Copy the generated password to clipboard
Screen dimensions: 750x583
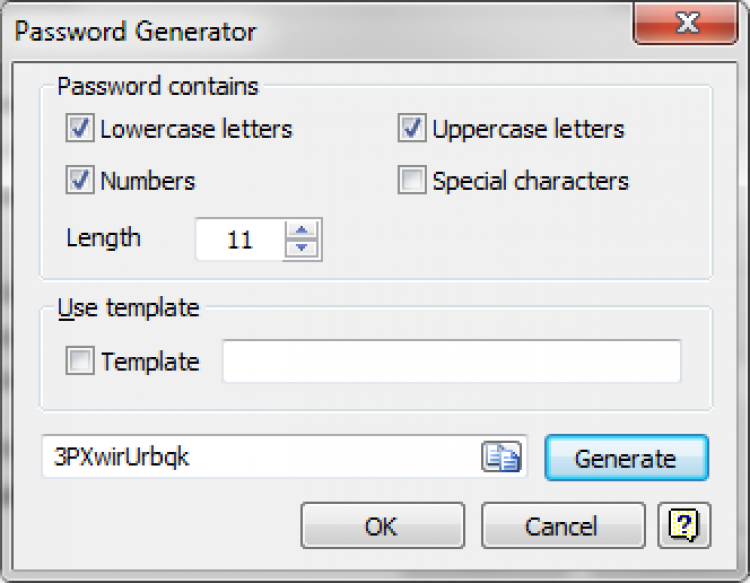click(502, 458)
